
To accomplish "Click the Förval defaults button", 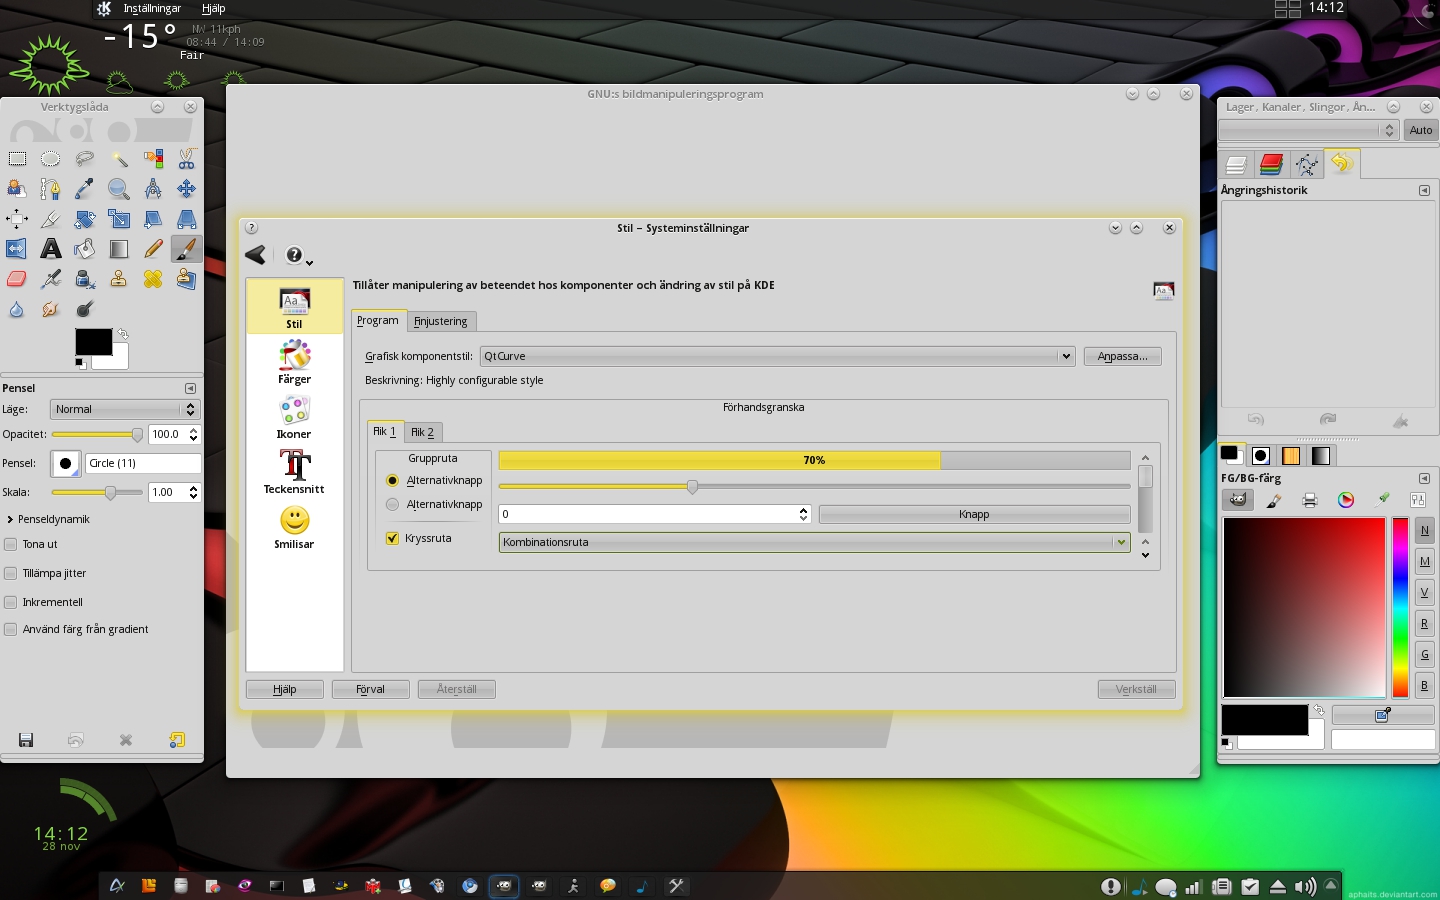I will pyautogui.click(x=370, y=689).
